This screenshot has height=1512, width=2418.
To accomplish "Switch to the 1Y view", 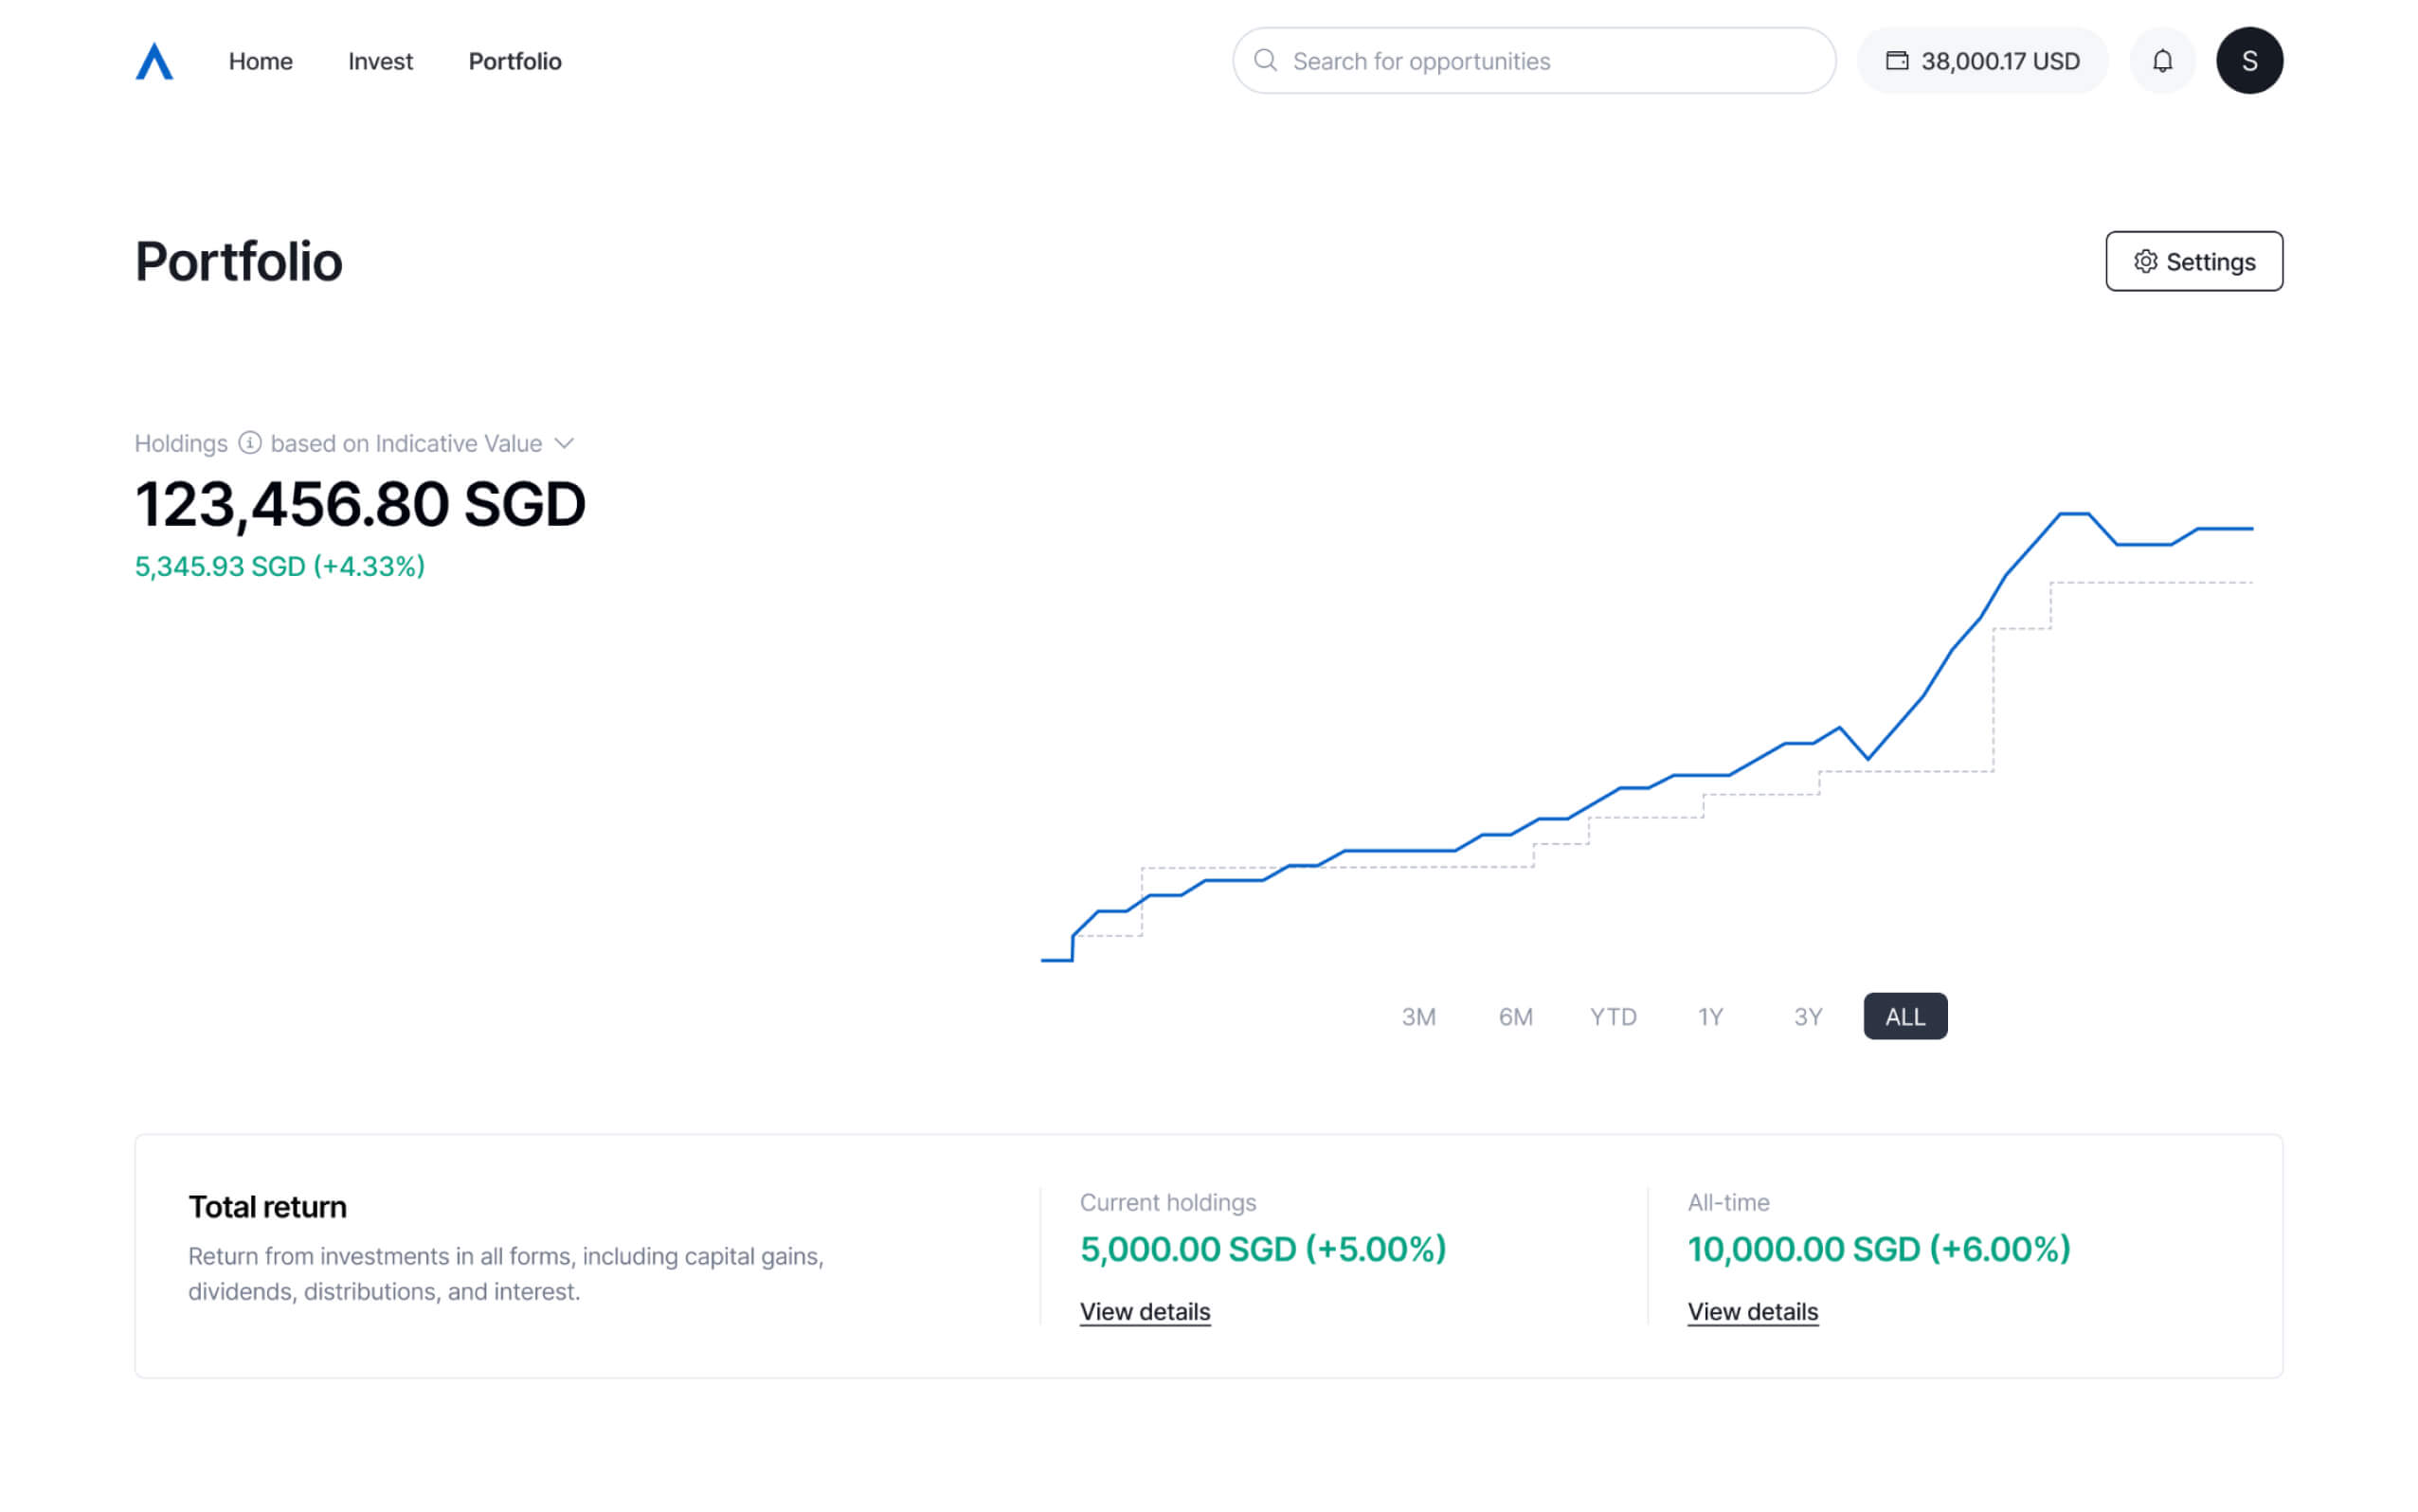I will click(1710, 1016).
